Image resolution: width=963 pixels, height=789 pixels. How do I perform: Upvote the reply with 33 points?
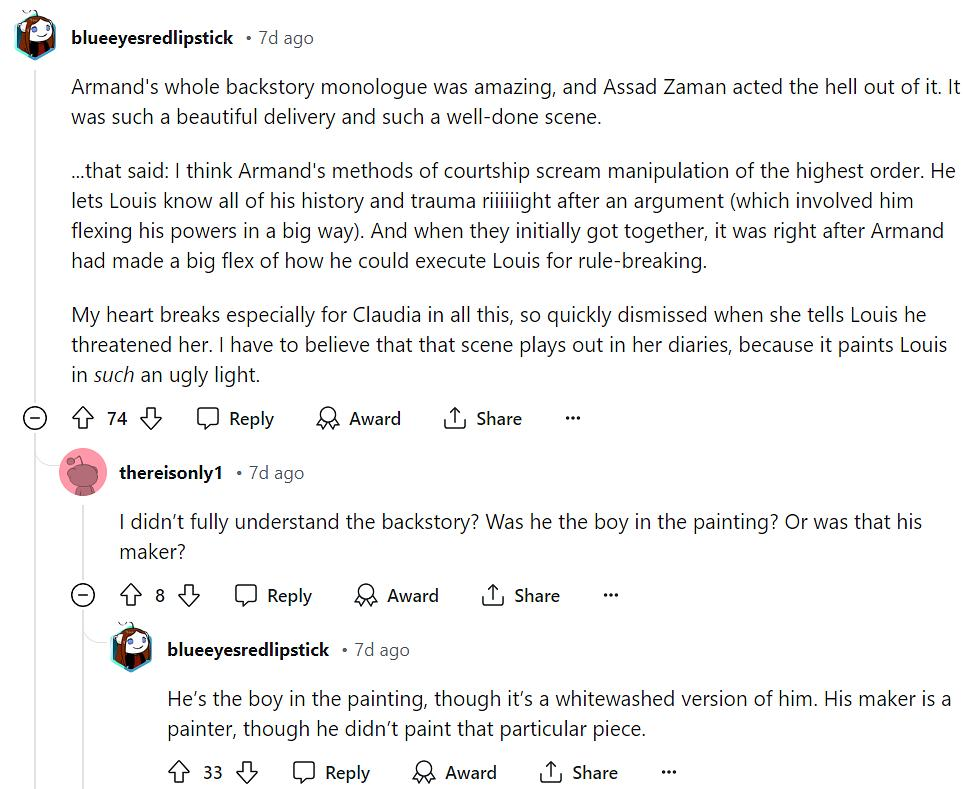180,773
